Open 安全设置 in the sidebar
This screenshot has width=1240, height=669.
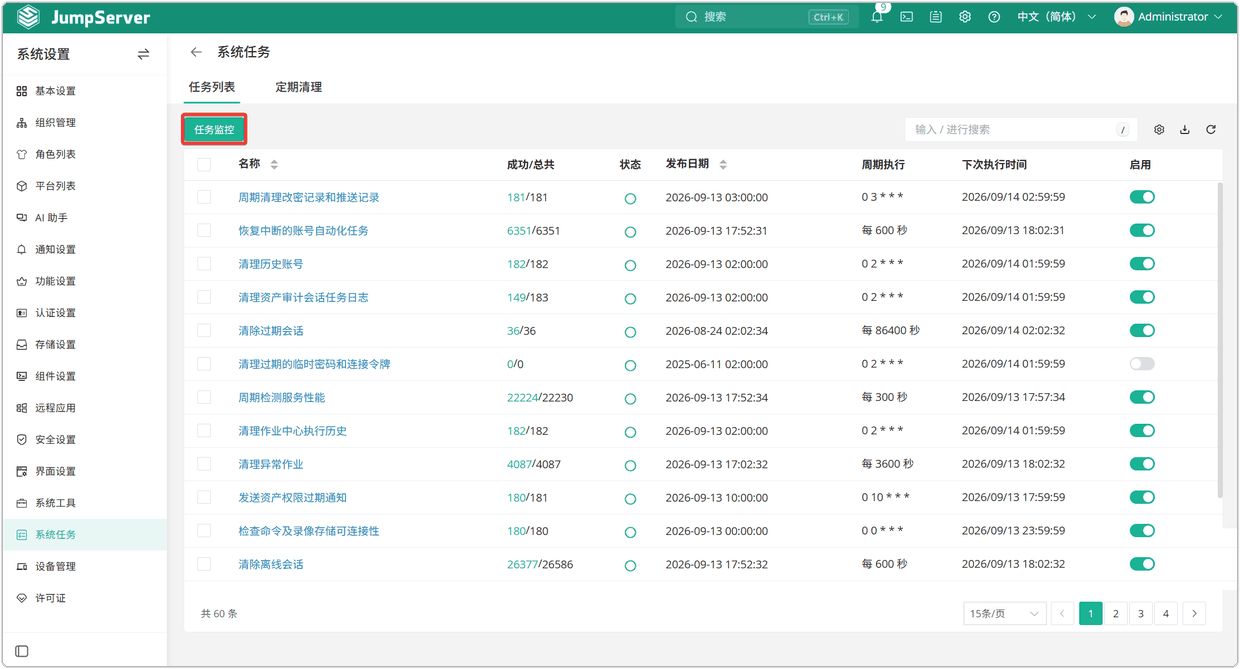click(x=55, y=440)
